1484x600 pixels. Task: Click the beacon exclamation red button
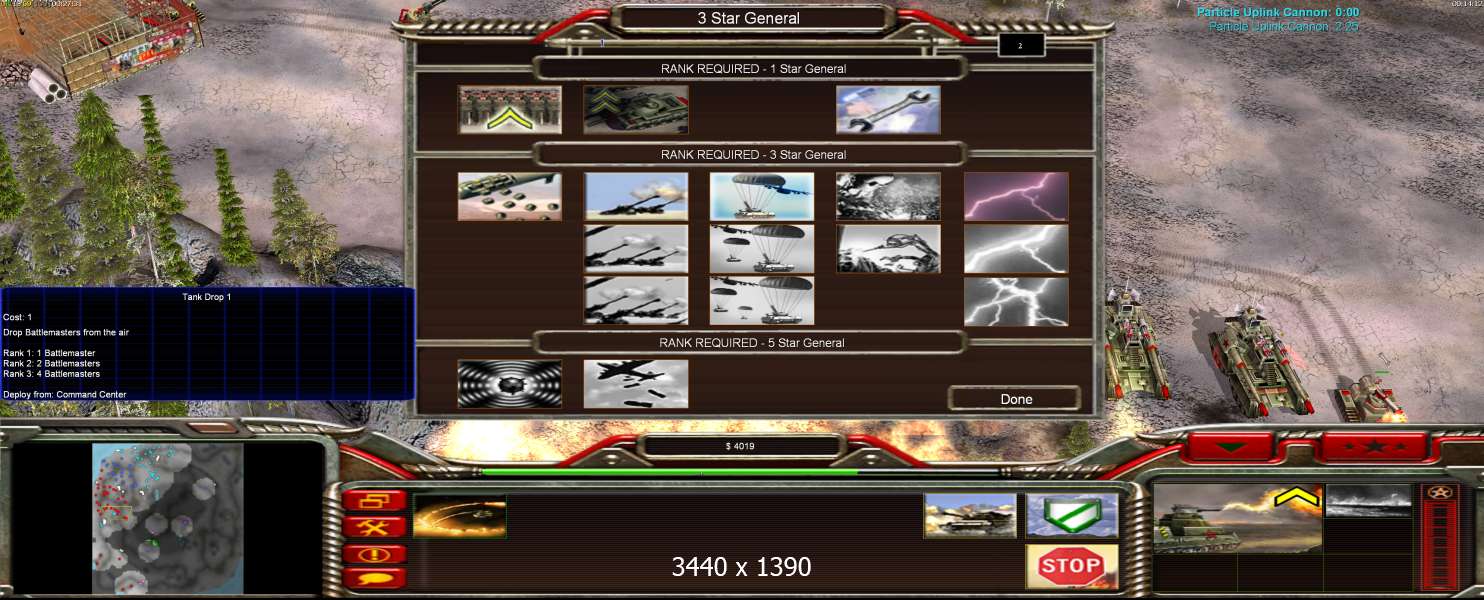click(374, 553)
